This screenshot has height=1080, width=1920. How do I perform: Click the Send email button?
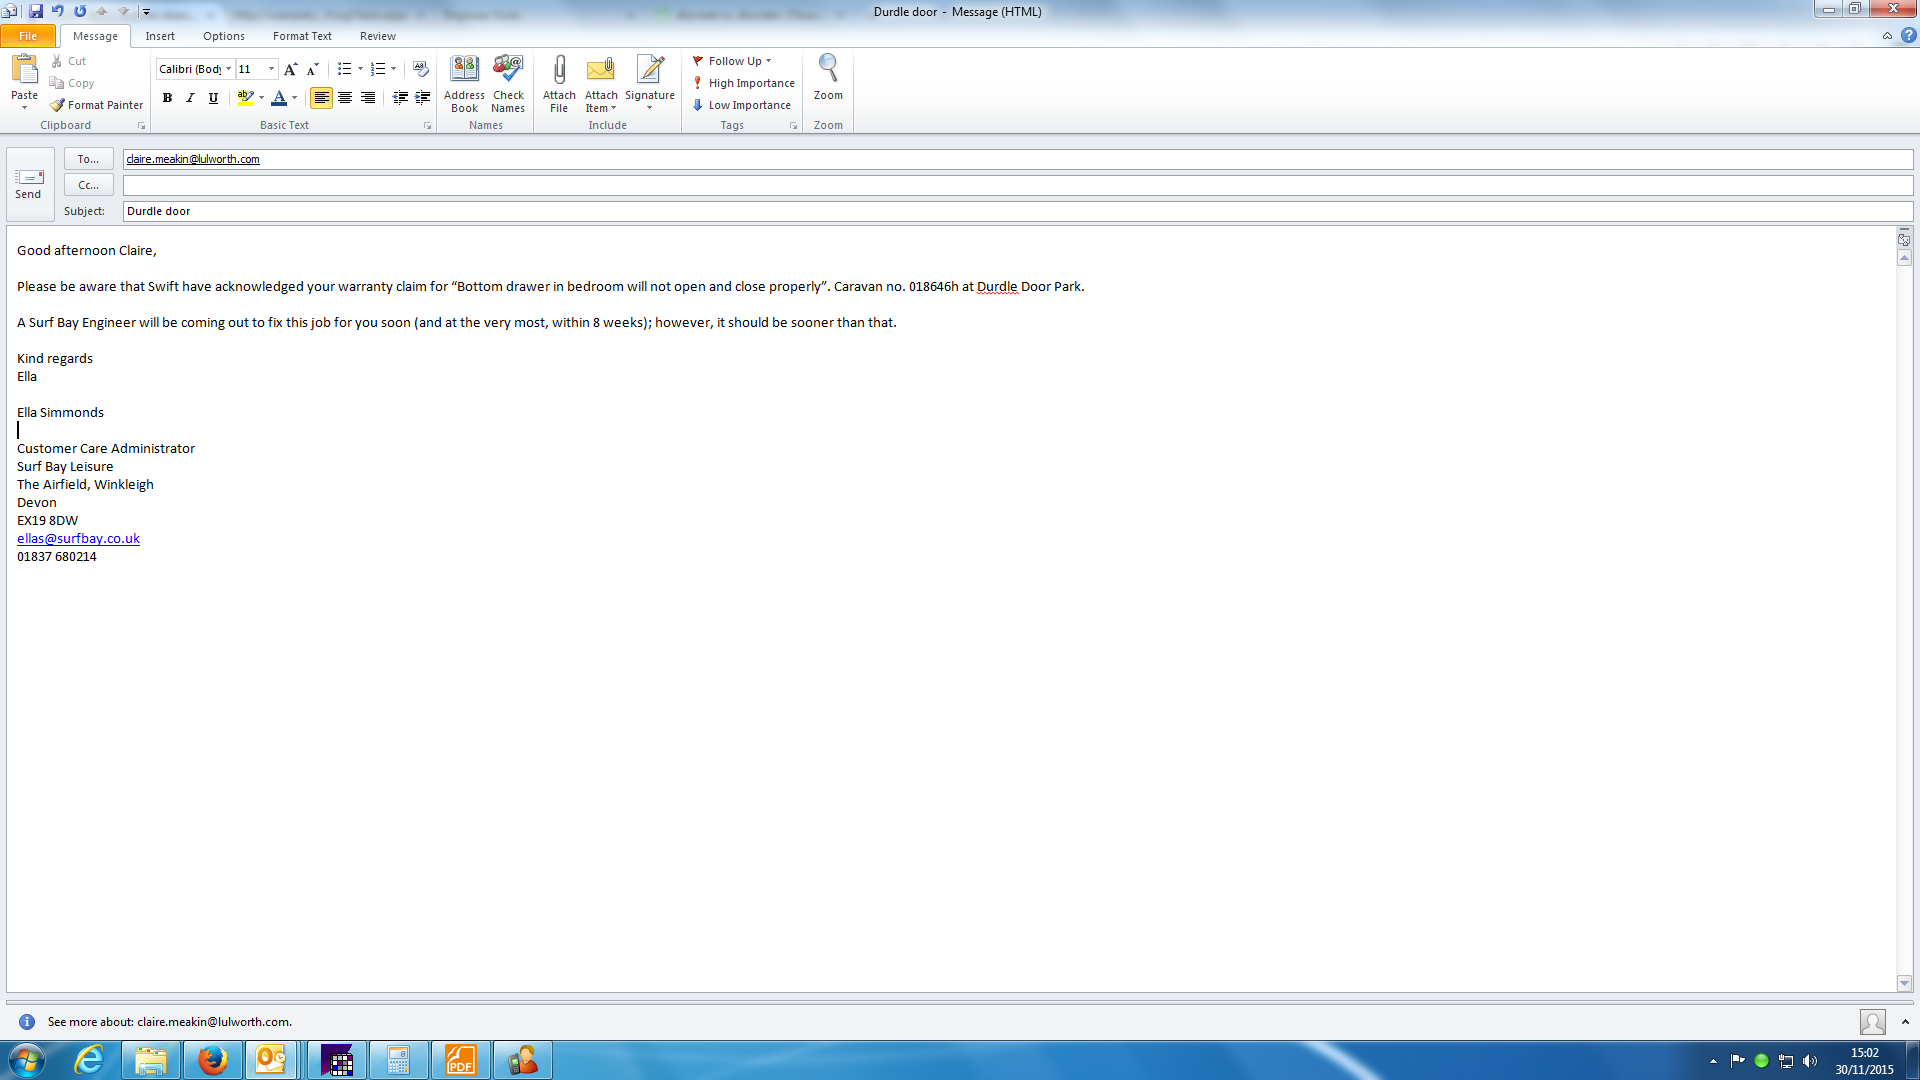[x=29, y=183]
